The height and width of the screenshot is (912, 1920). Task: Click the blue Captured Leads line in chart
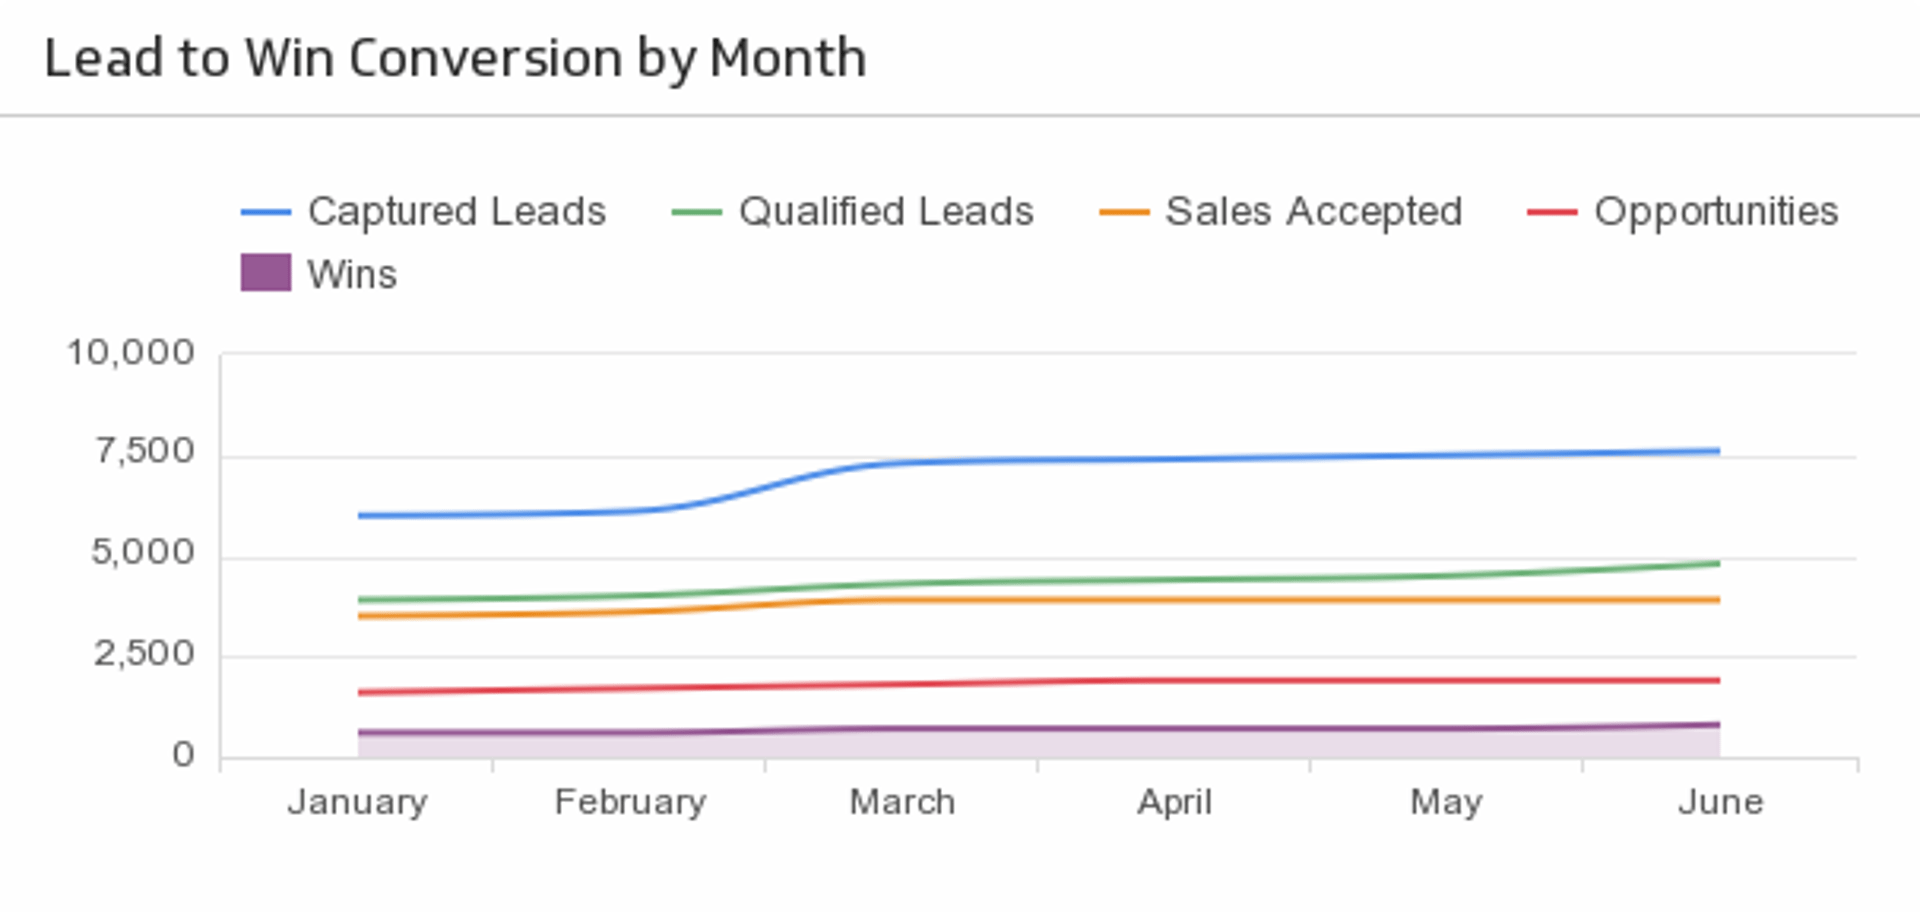click(1100, 460)
